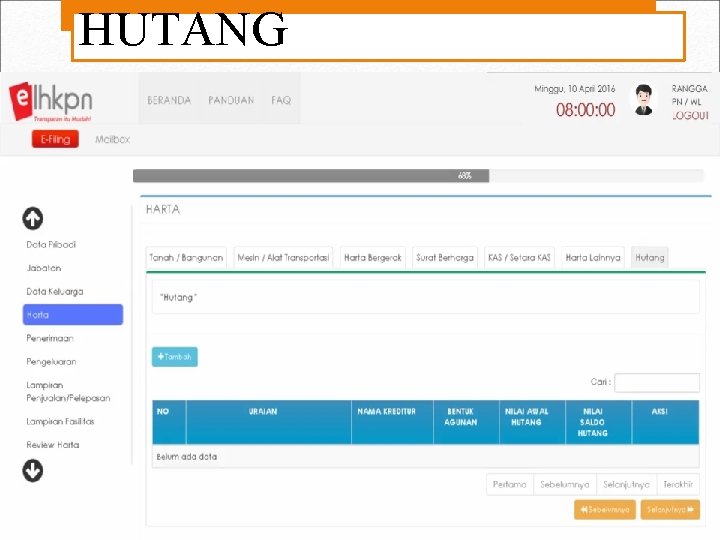
Task: Open Data Pribadi in sidebar
Action: click(51, 244)
